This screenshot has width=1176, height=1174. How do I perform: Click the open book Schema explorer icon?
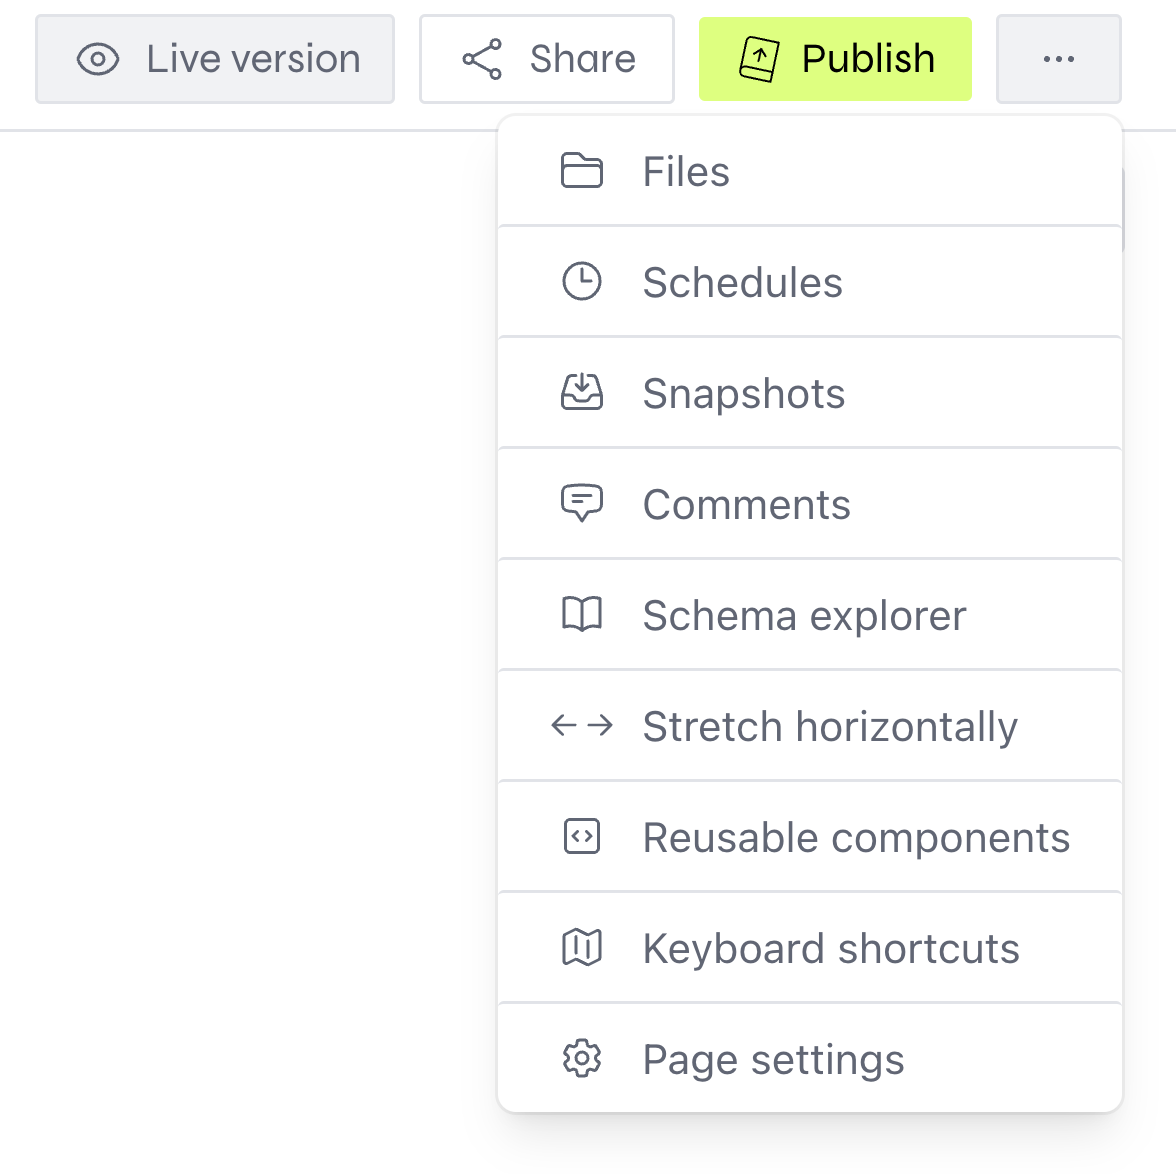tap(582, 615)
